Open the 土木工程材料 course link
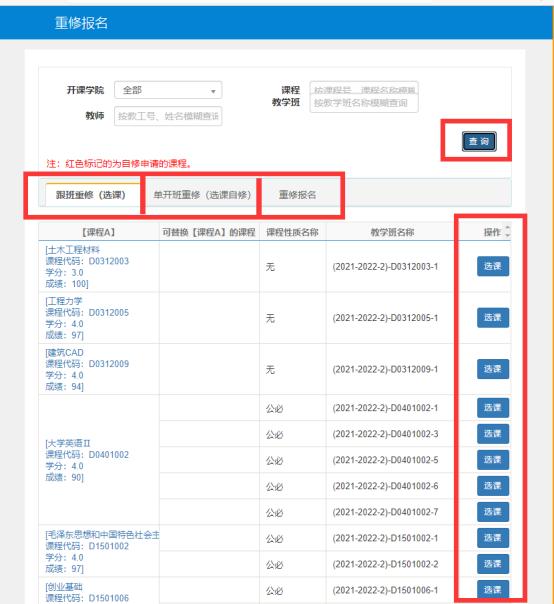 [72, 250]
